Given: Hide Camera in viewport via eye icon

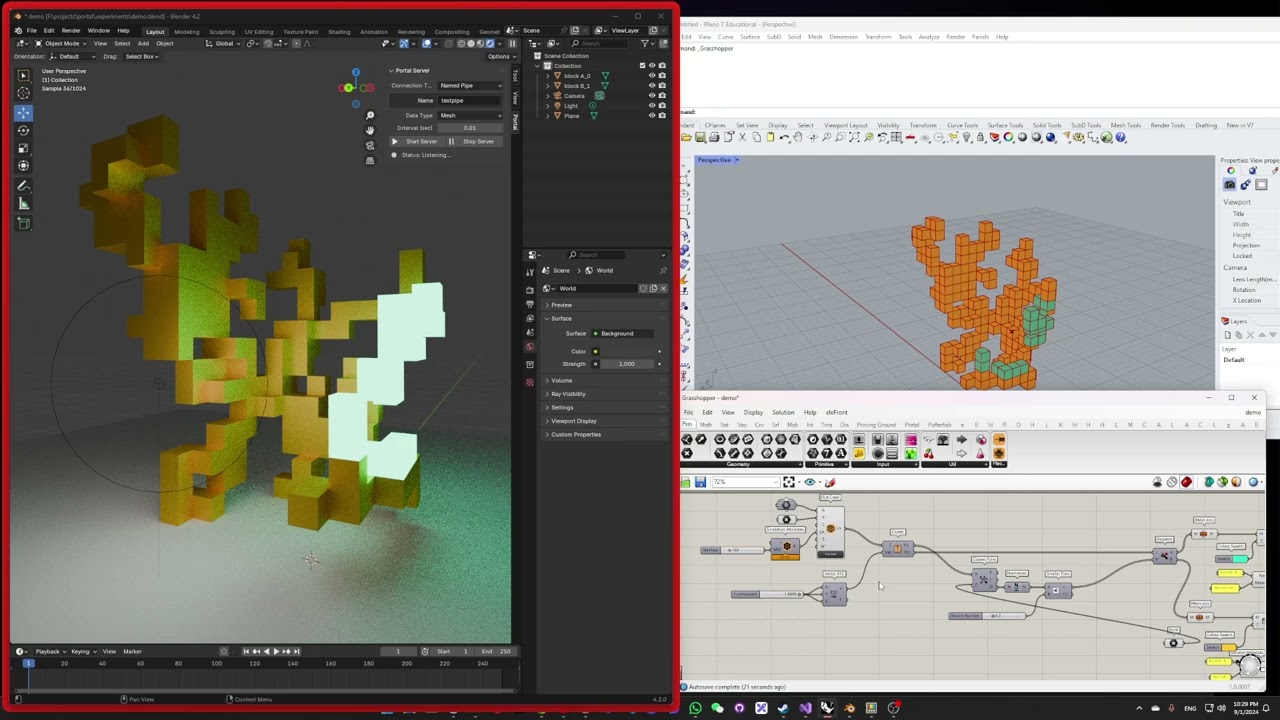Looking at the screenshot, I should 652,96.
